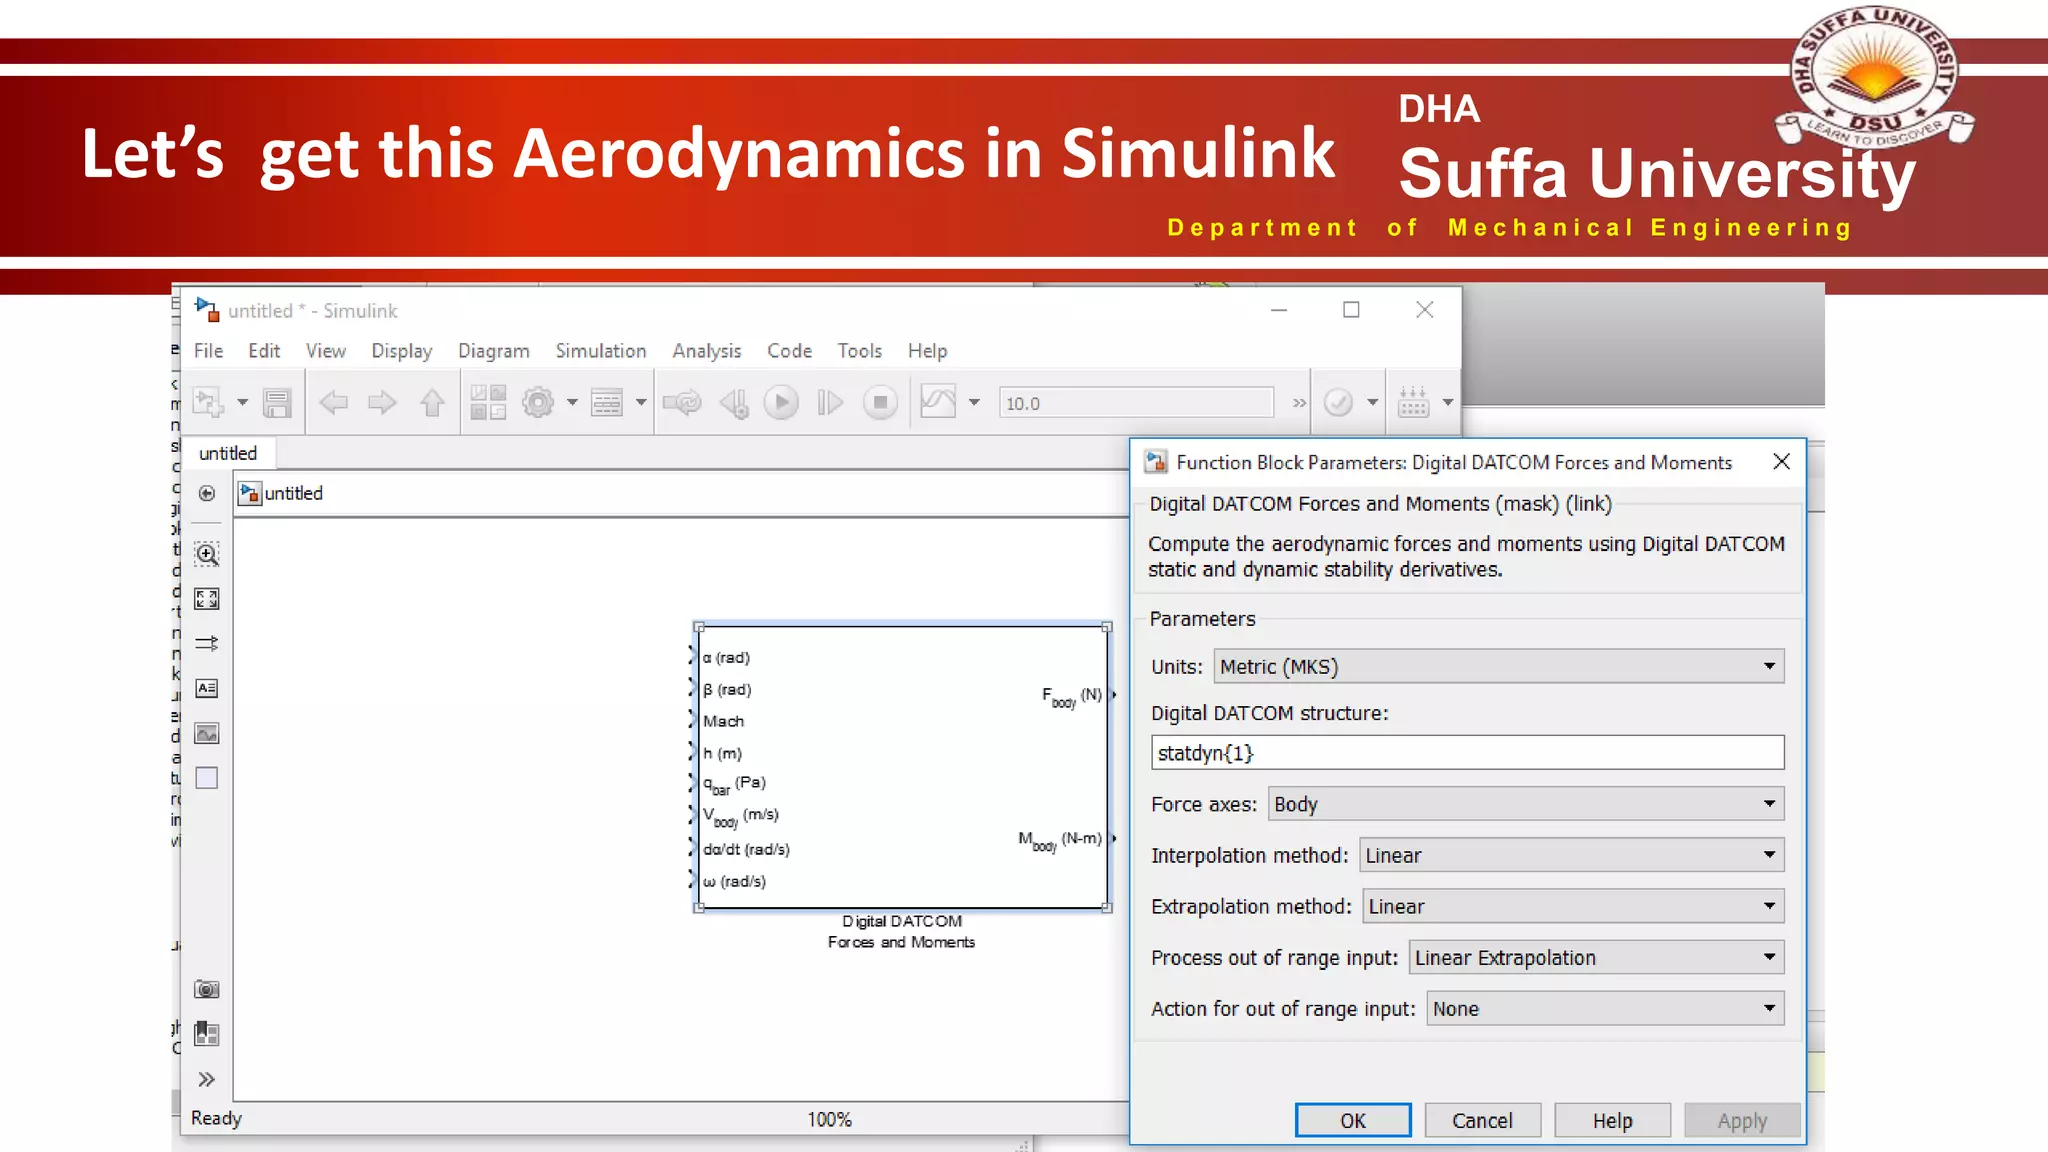Open the File menu
Viewport: 2048px width, 1152px height.
click(x=208, y=351)
